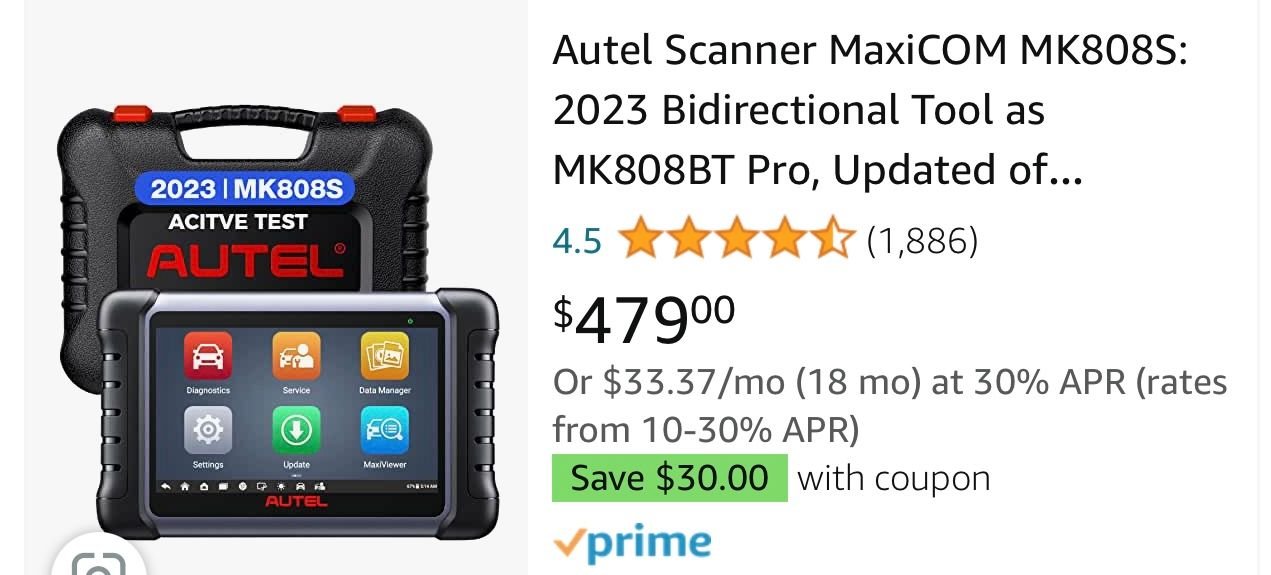The image size is (1271, 575).
Task: Click the 4.5 rating number
Action: (577, 240)
